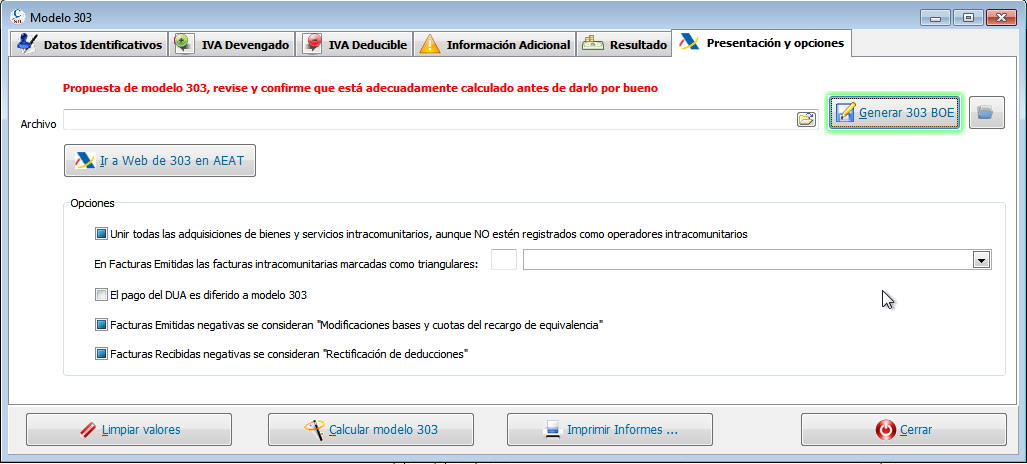The height and width of the screenshot is (464, 1027).
Task: Enable El pago del DUA es diferido checkbox
Action: point(101,295)
